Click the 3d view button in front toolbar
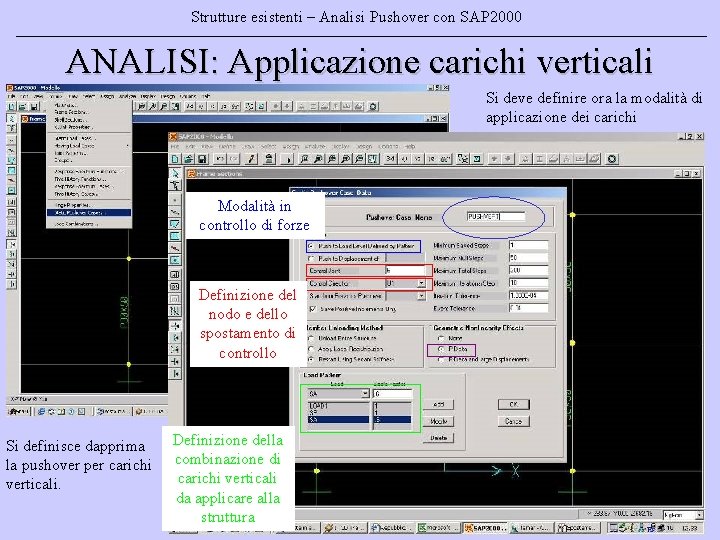The width and height of the screenshot is (720, 540). tap(390, 159)
